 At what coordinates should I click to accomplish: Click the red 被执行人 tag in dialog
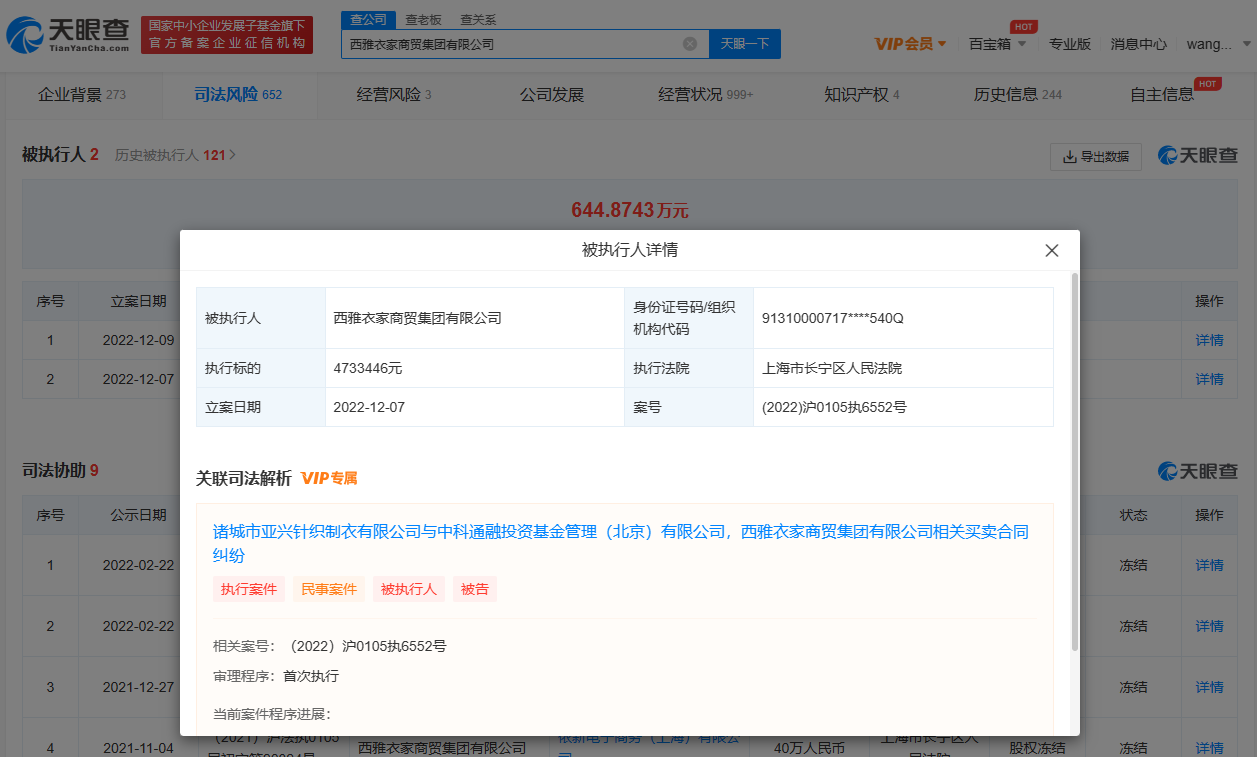[409, 589]
